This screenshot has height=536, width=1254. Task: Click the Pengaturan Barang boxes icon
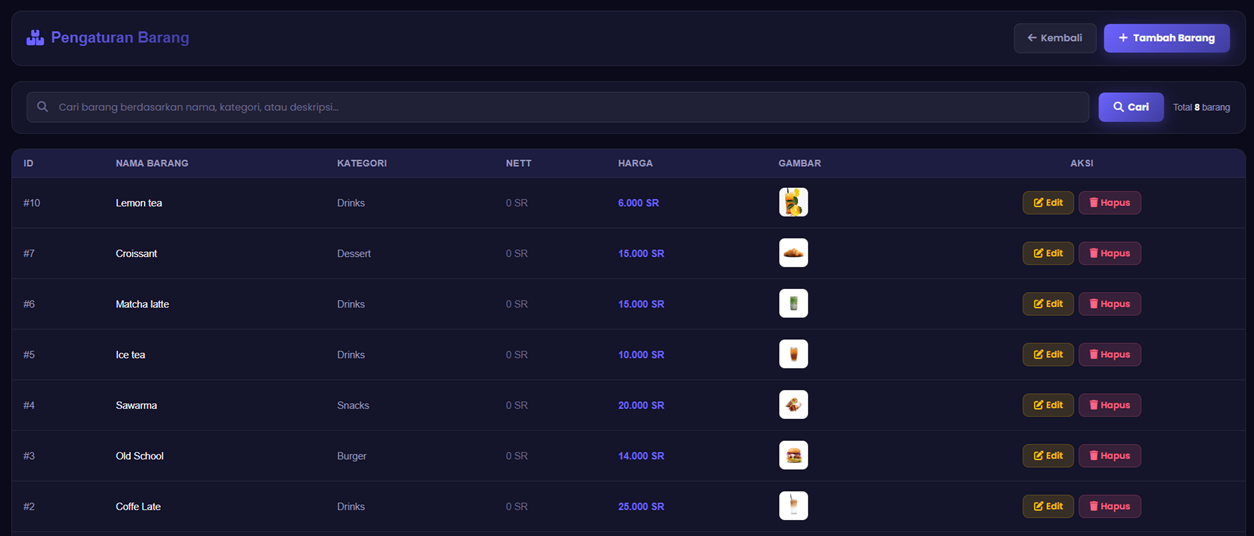(35, 38)
